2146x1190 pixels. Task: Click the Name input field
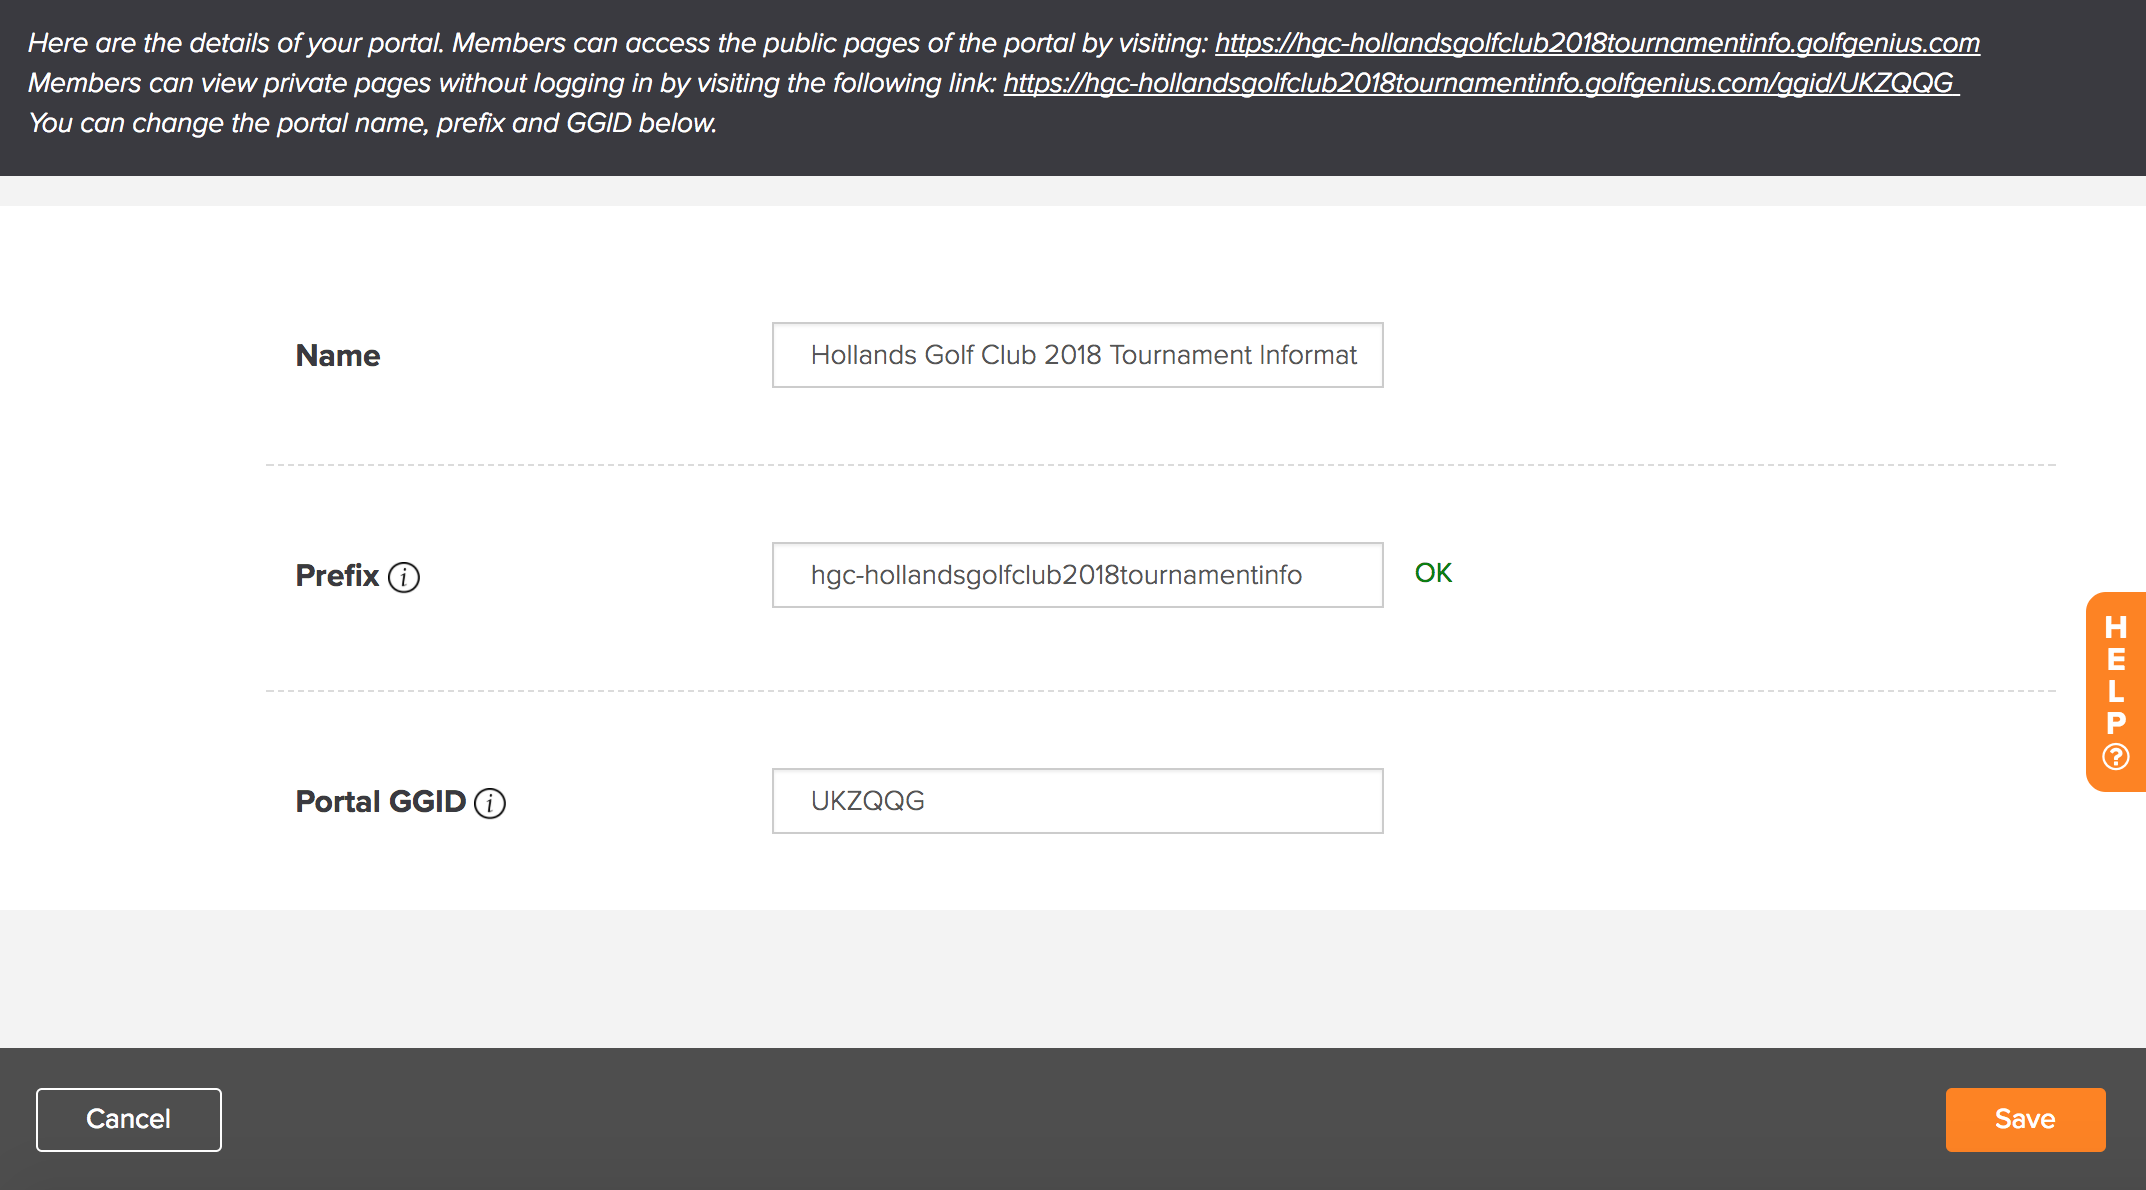[x=1078, y=355]
